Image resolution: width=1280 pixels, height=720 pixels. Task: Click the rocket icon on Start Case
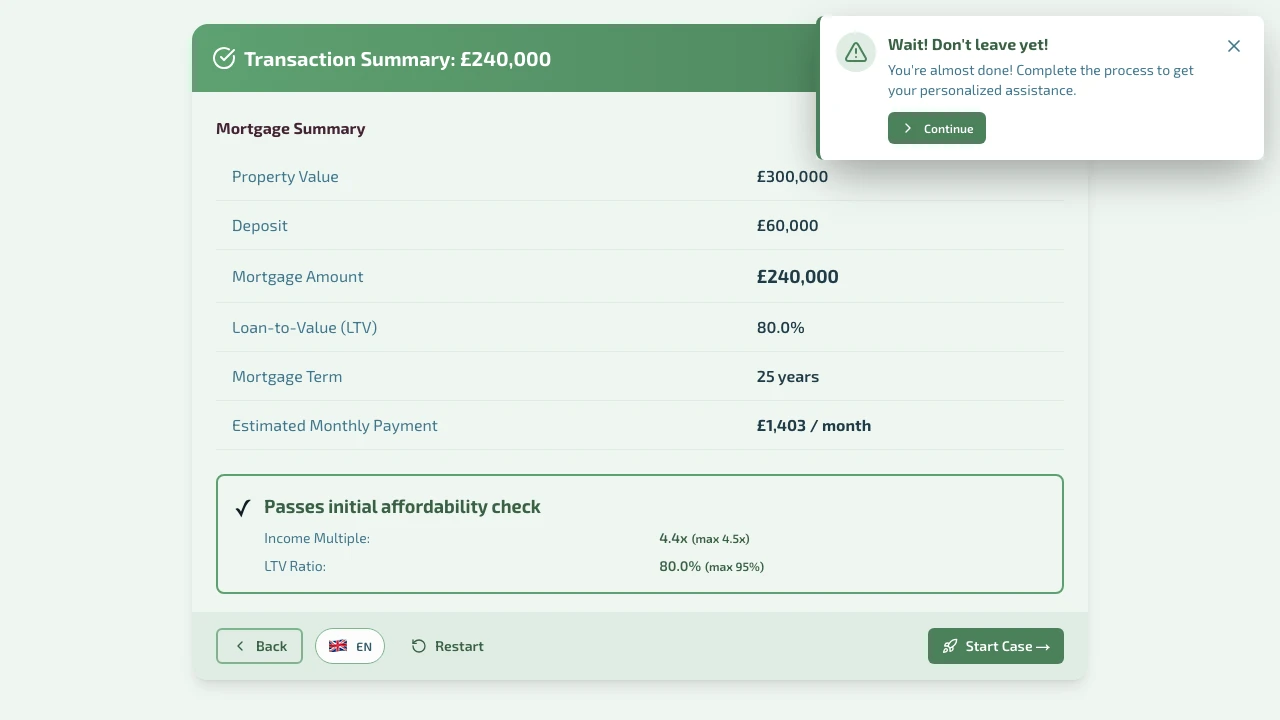(x=950, y=646)
